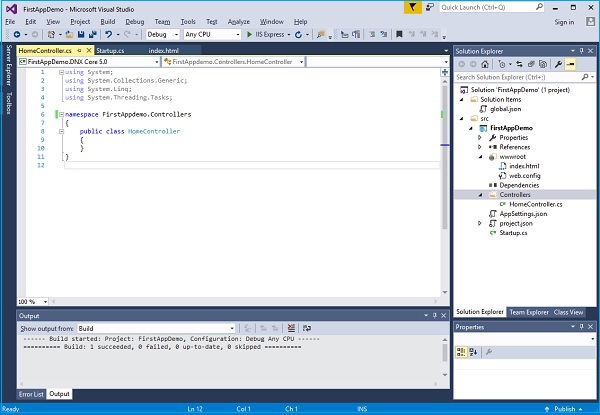Open the editor zoom level 100% control
The height and width of the screenshot is (415, 600).
click(x=28, y=301)
